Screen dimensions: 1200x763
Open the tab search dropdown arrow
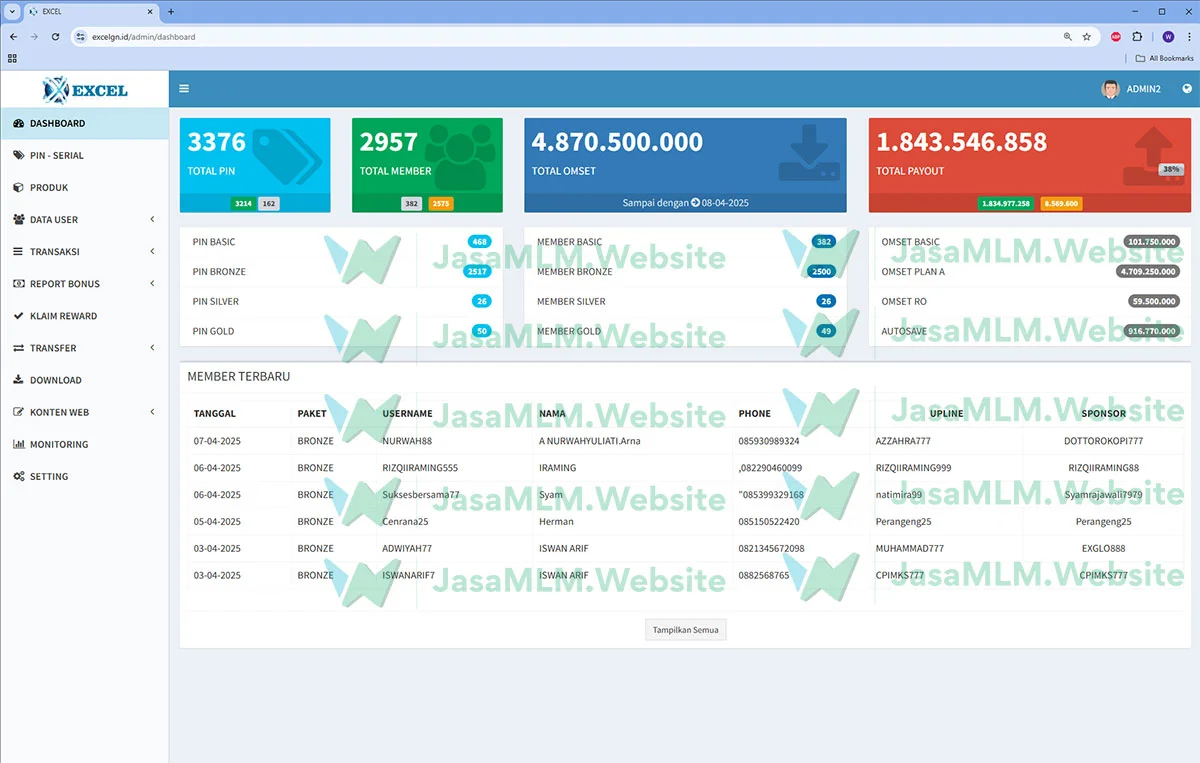[x=11, y=11]
